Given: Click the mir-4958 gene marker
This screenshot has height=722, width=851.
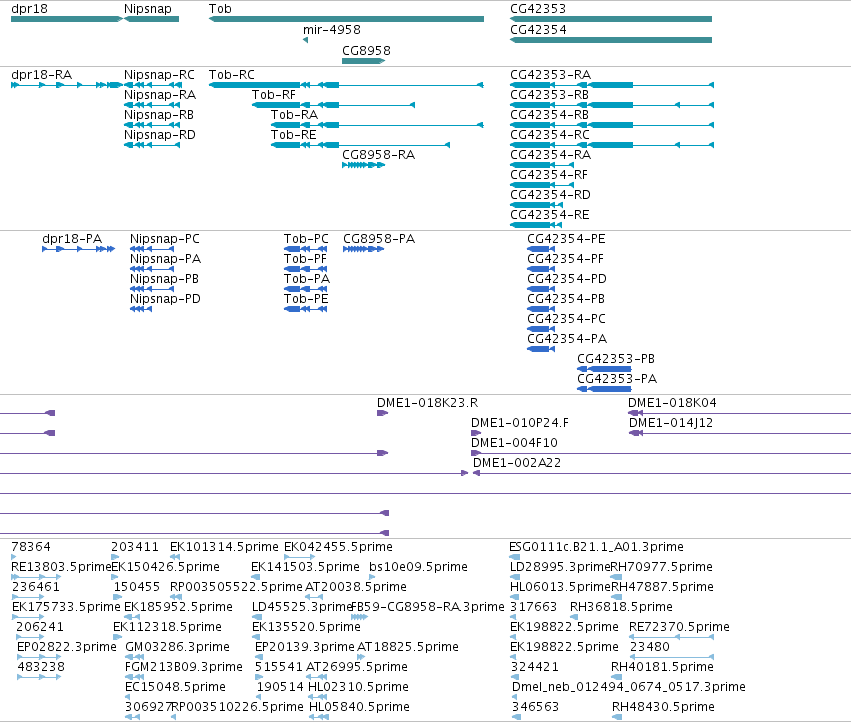Looking at the screenshot, I should tap(306, 40).
